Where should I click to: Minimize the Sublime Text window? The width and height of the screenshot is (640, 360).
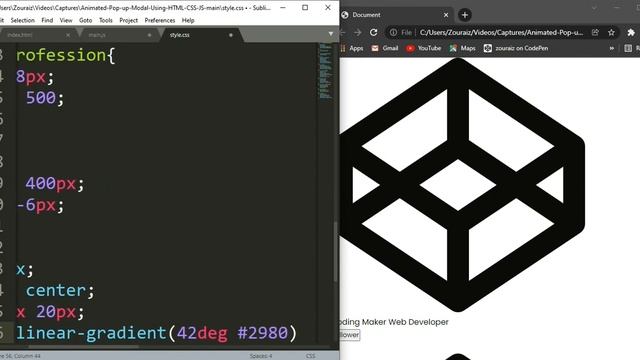[x=282, y=7]
